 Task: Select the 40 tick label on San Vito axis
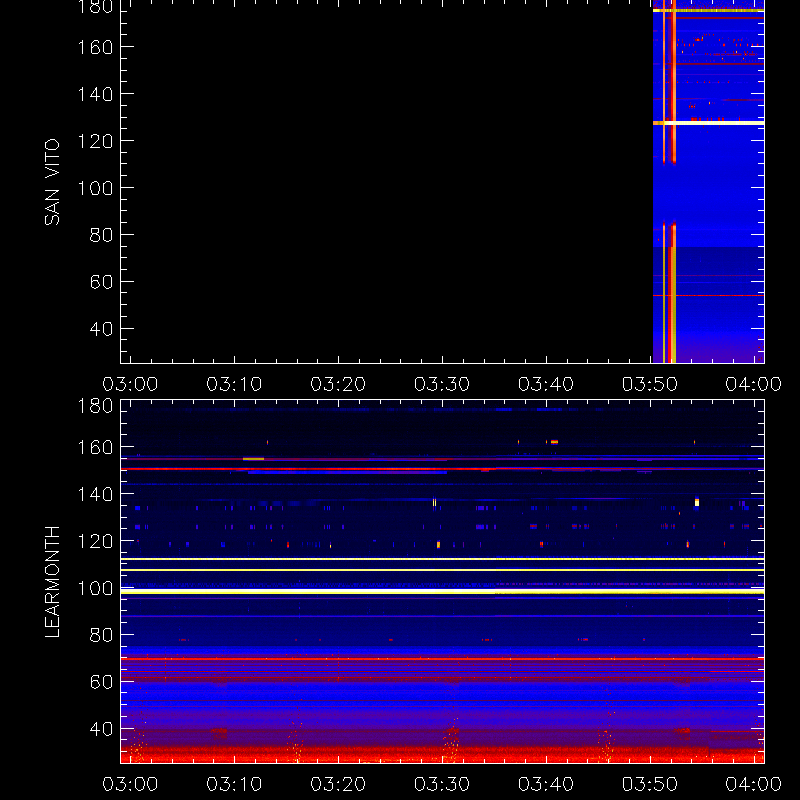(x=101, y=329)
